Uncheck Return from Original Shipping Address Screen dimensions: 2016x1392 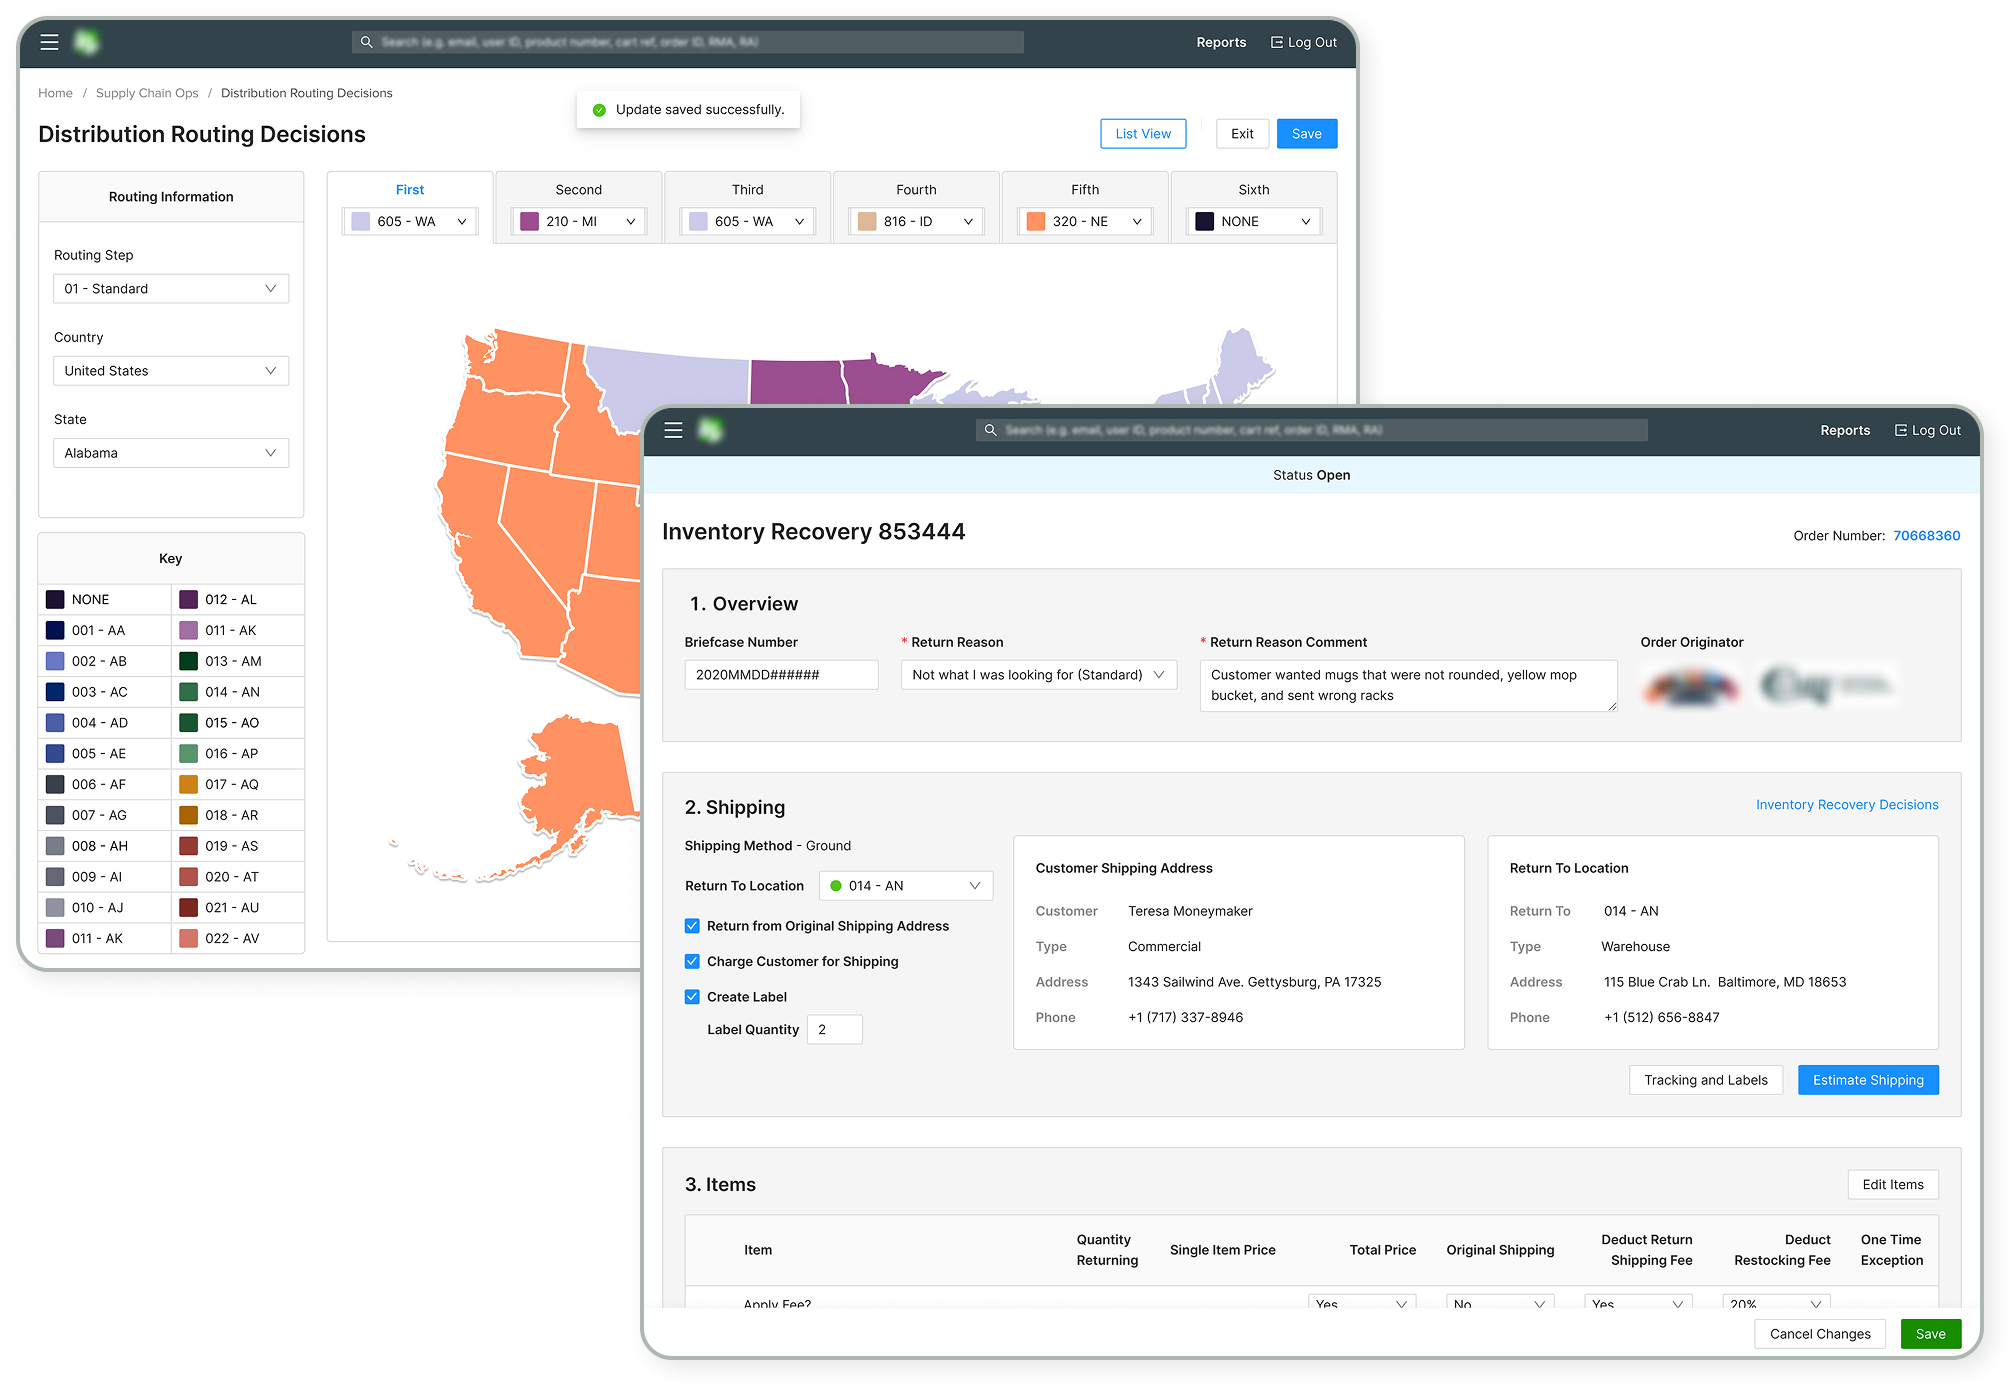(692, 926)
